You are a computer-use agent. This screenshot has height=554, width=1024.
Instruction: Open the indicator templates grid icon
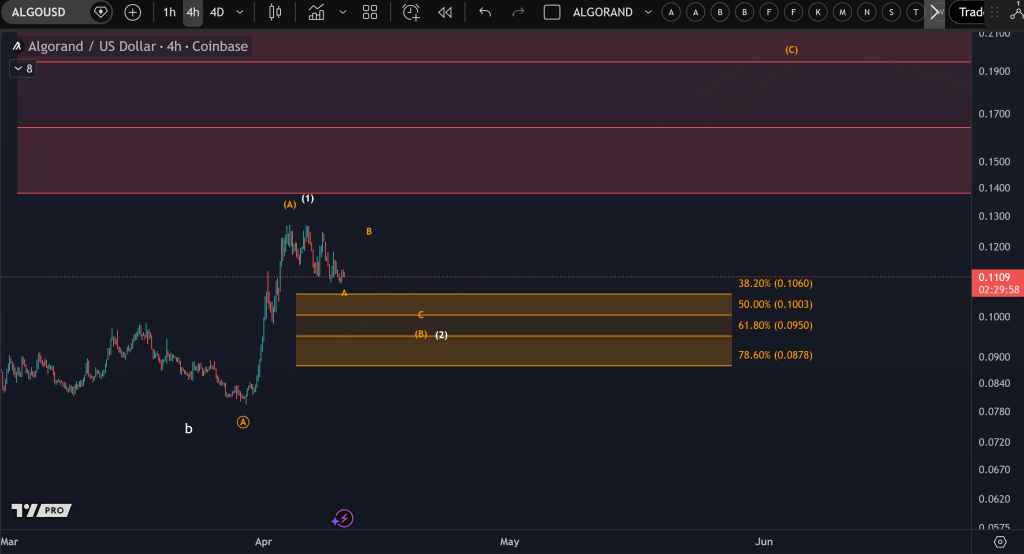pyautogui.click(x=370, y=12)
